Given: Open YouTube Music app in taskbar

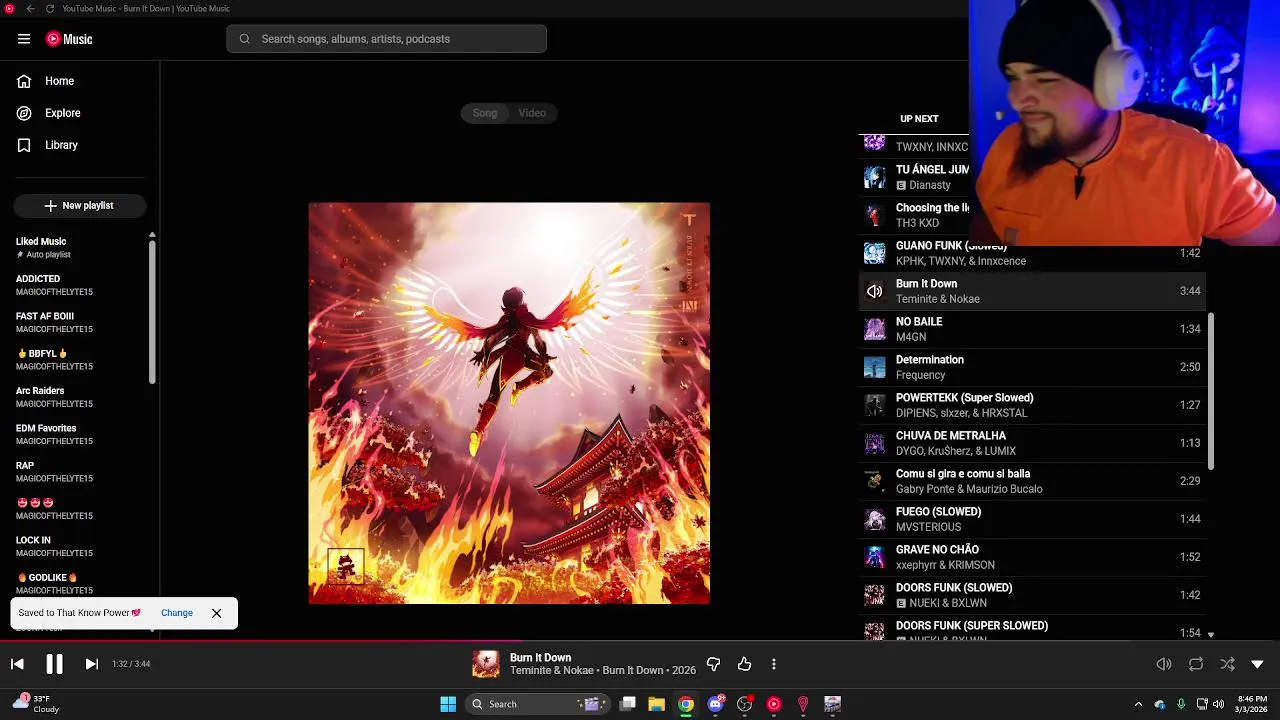Looking at the screenshot, I should tap(774, 704).
